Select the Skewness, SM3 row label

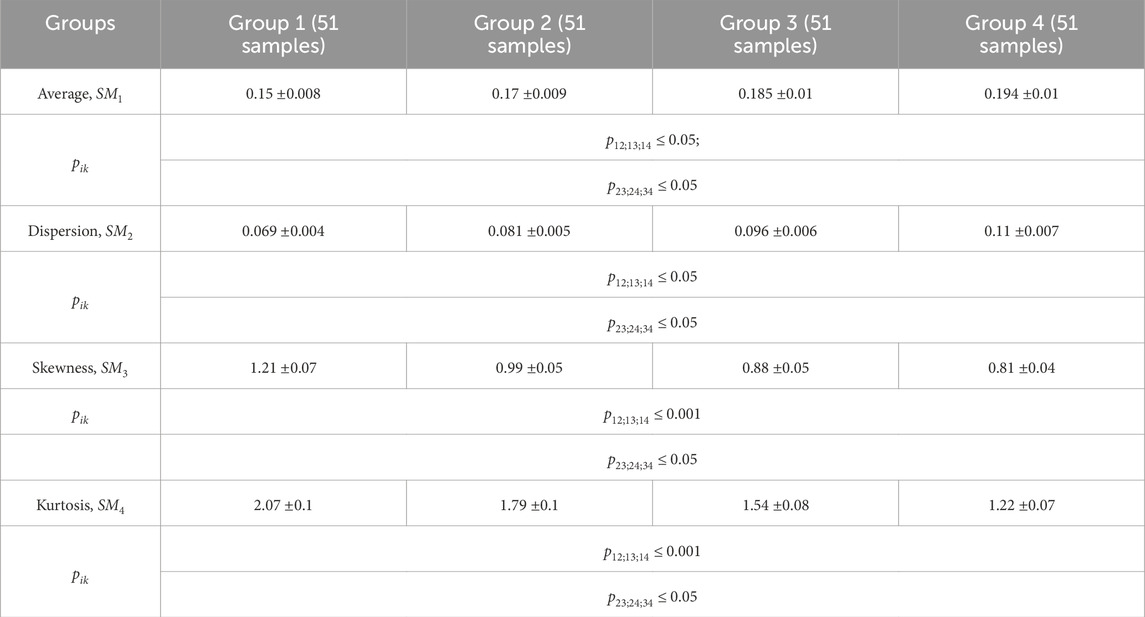tap(80, 369)
